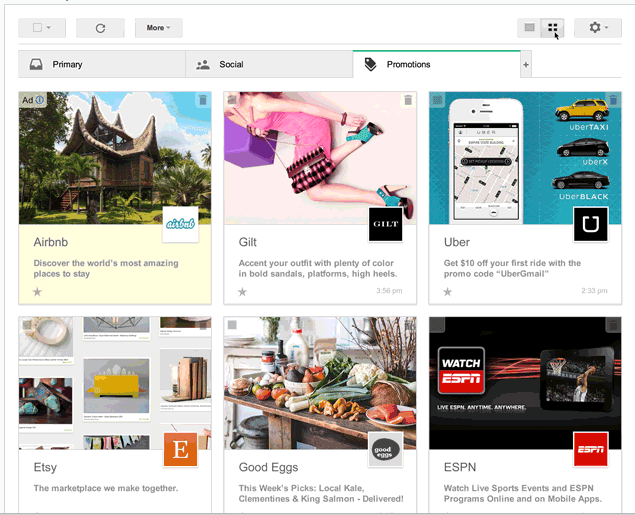Open the Primary tab
Screen dimensions: 635x515
click(x=102, y=64)
